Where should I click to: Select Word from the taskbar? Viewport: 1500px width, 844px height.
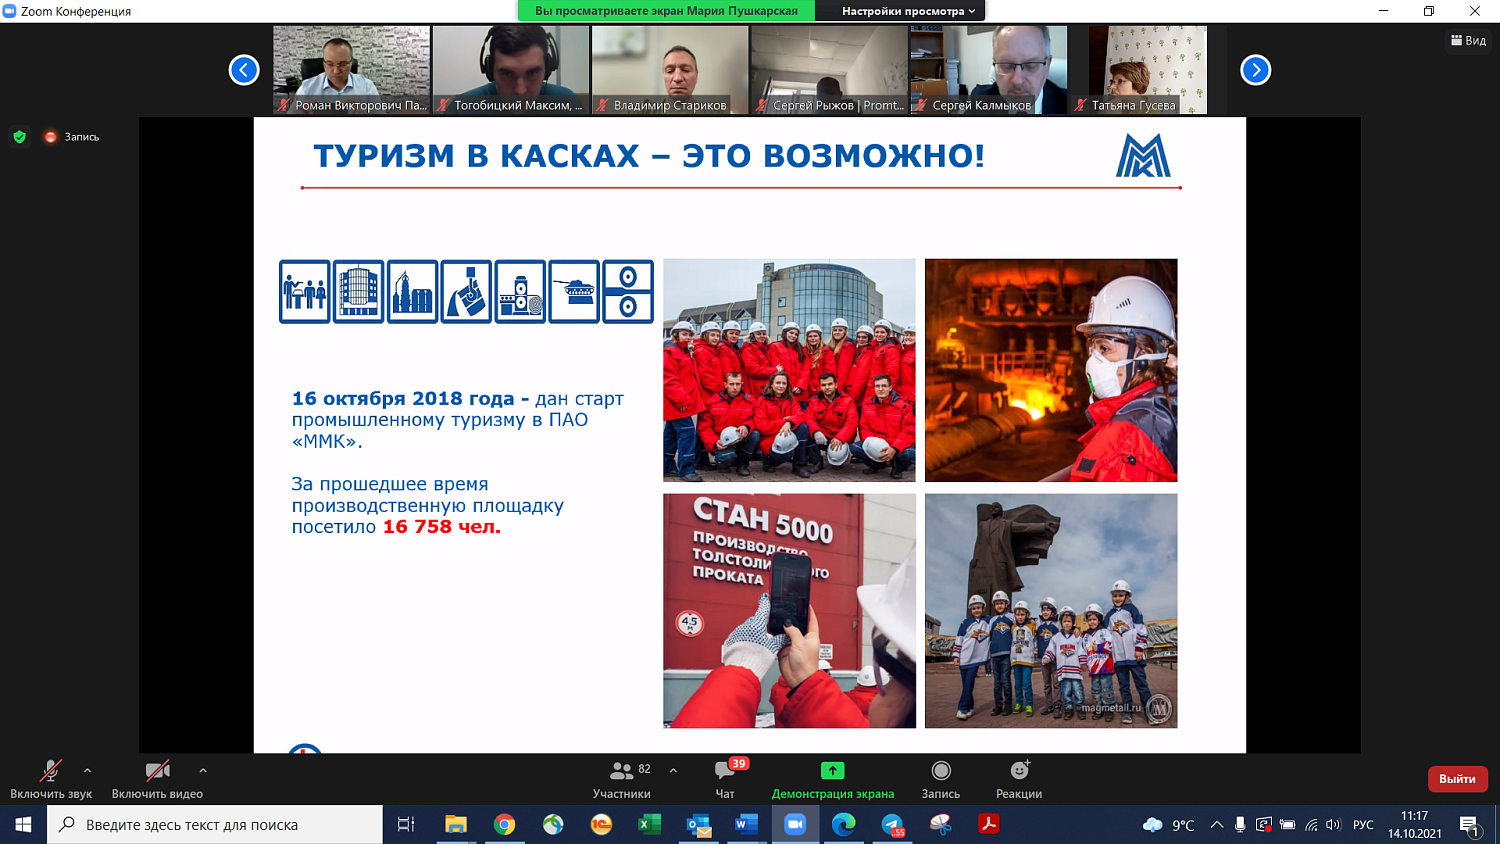point(744,825)
